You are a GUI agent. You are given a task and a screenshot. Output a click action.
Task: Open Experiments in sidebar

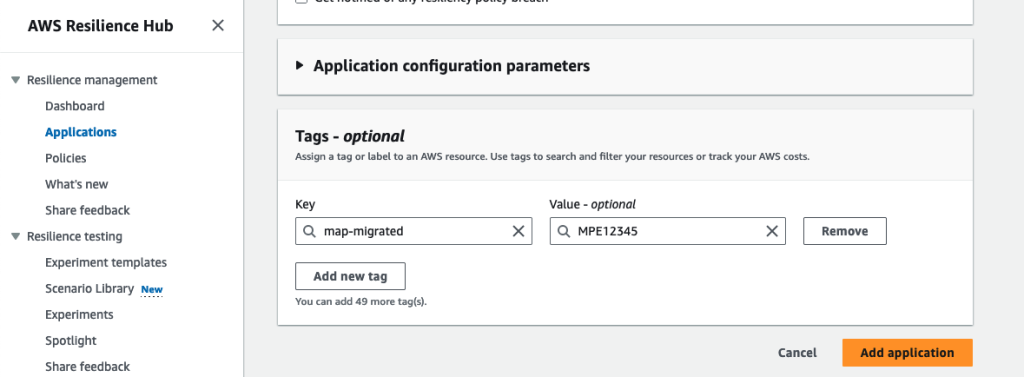point(79,315)
